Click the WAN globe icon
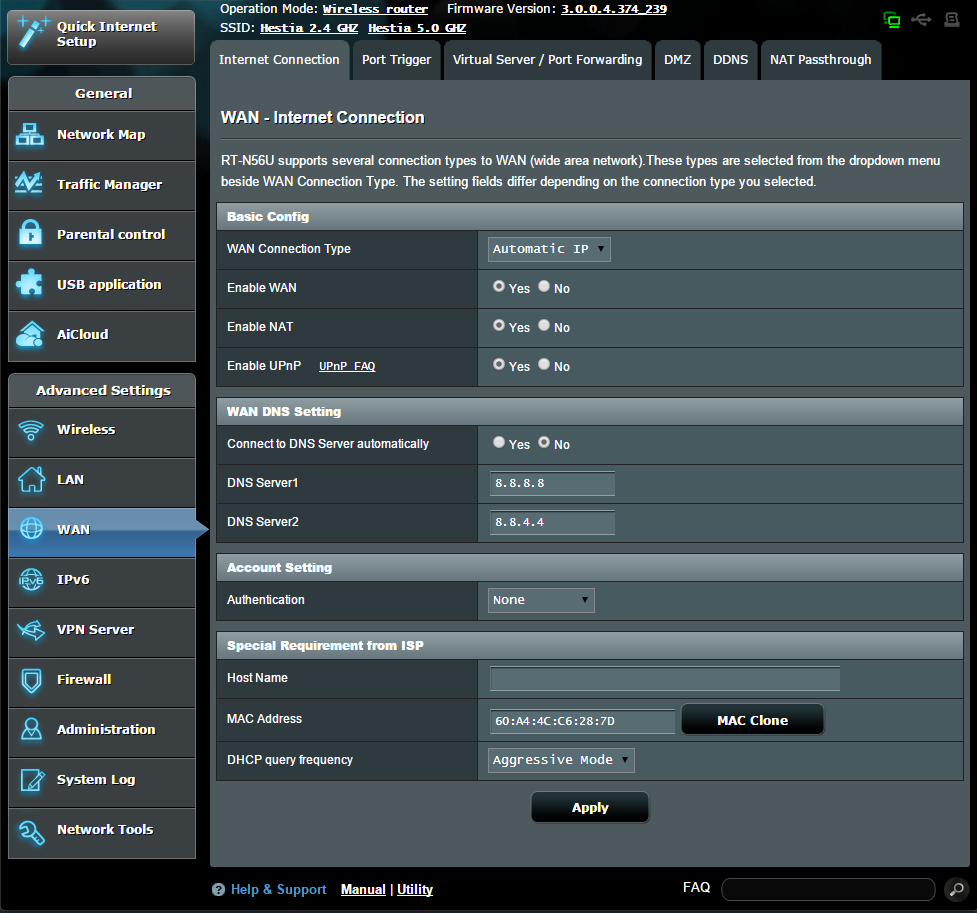977x913 pixels. pyautogui.click(x=31, y=528)
